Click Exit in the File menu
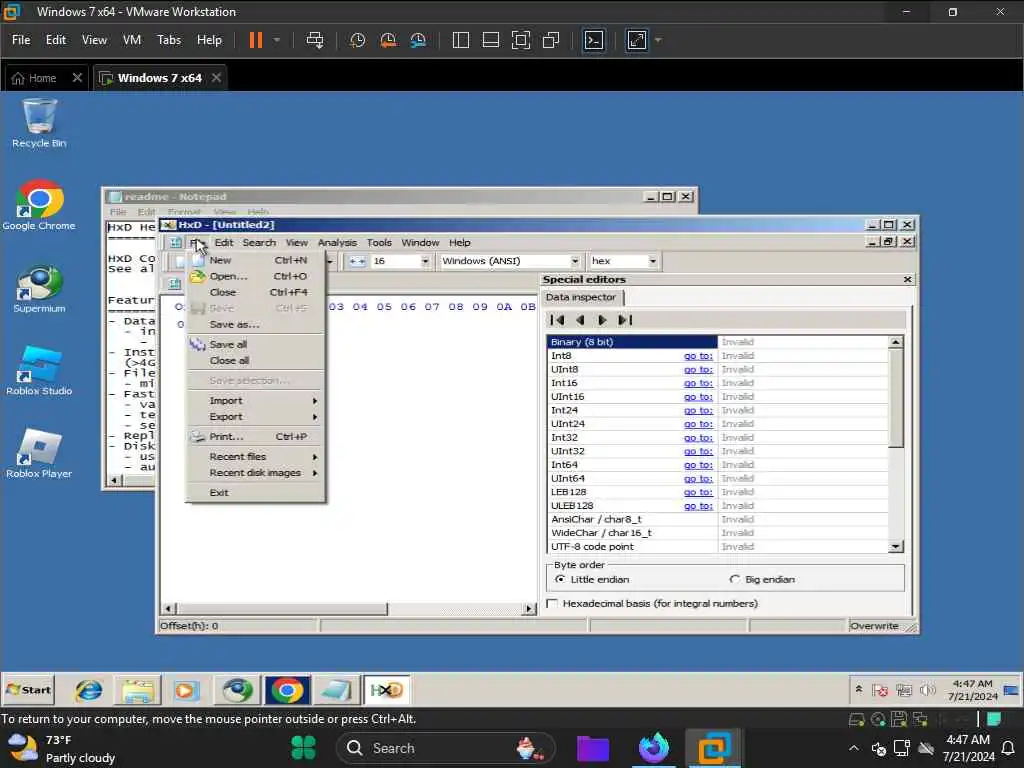 click(x=256, y=492)
